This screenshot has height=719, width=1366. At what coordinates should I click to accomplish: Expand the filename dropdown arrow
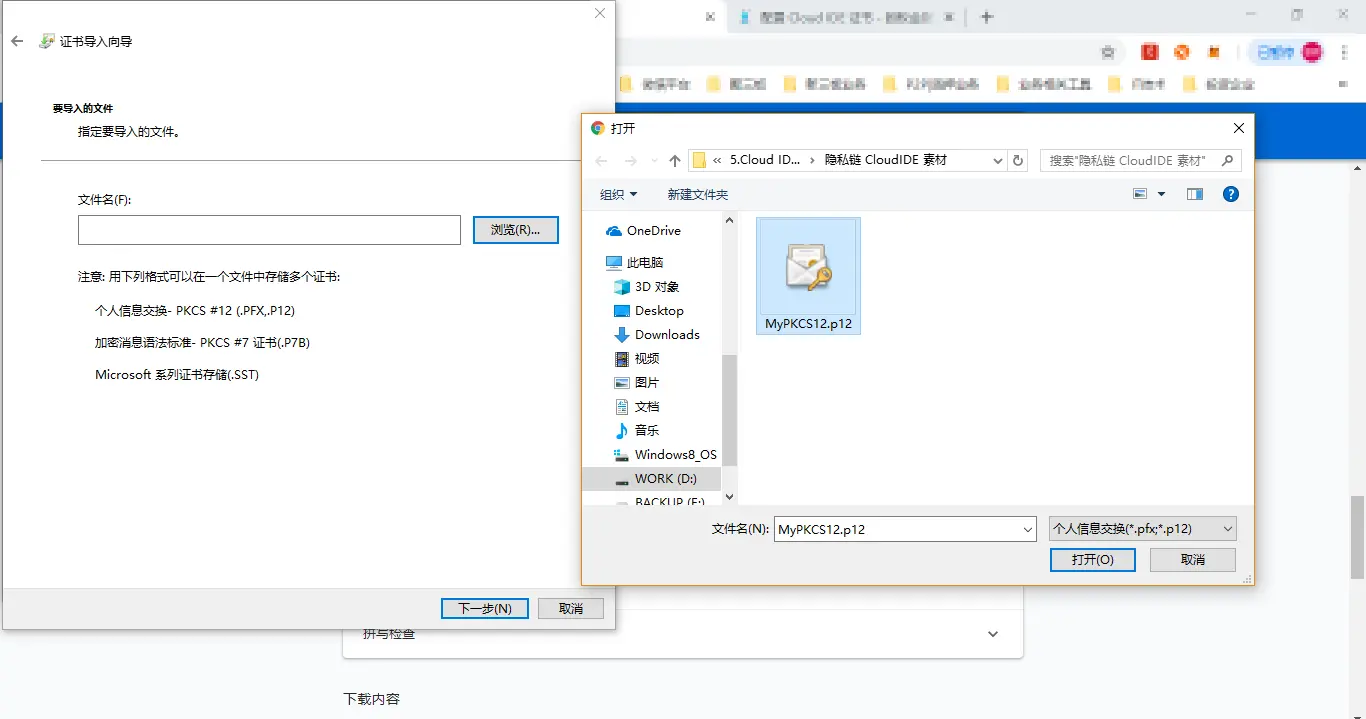[1027, 530]
